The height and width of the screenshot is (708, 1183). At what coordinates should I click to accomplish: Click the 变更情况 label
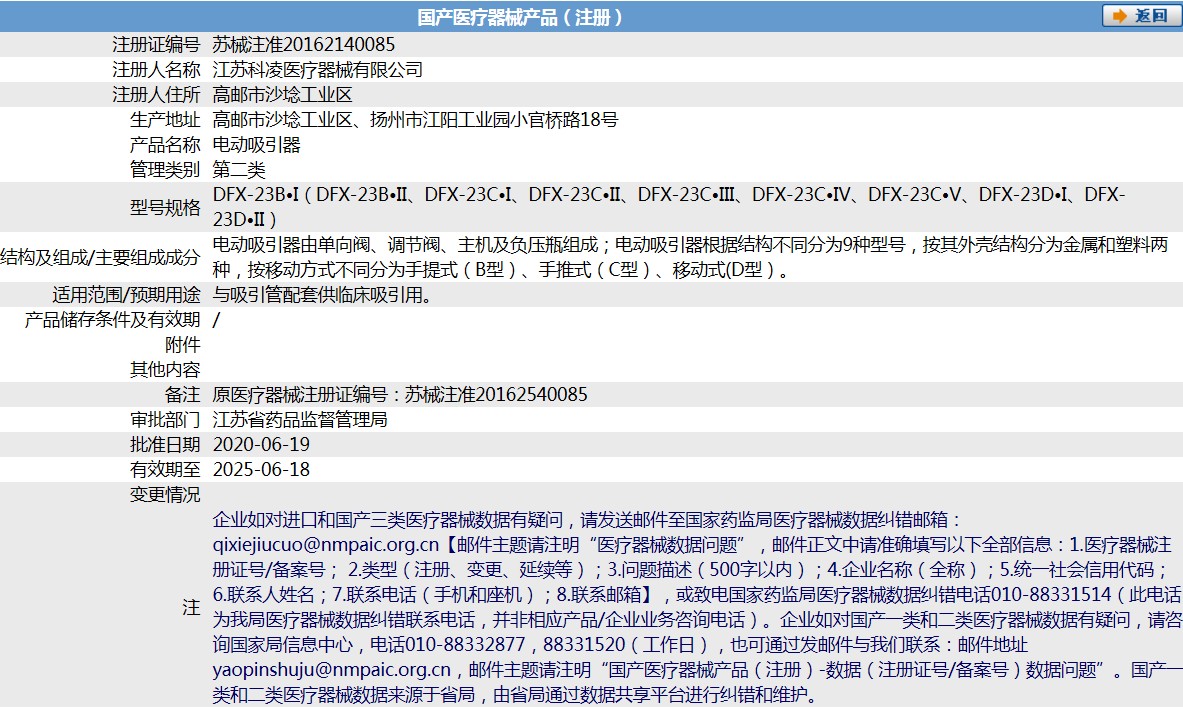click(165, 494)
